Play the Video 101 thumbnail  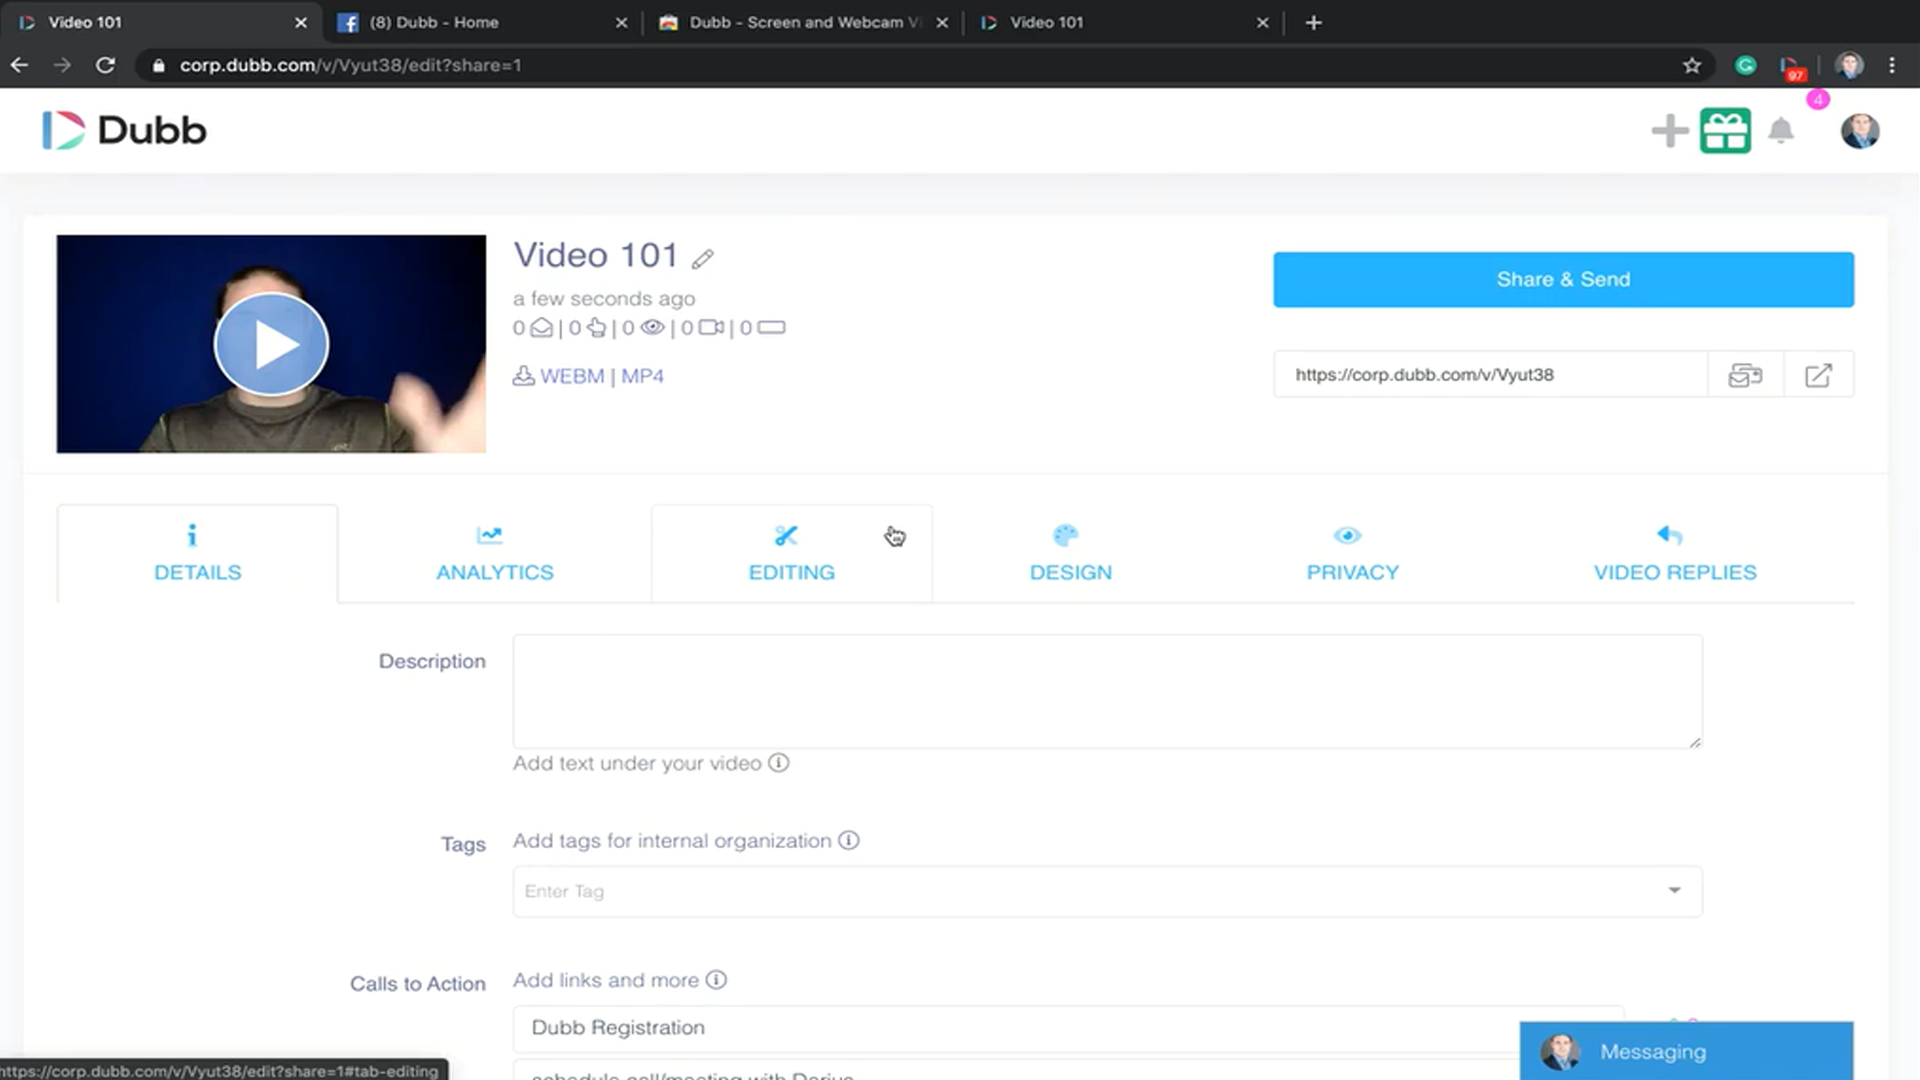coord(271,344)
